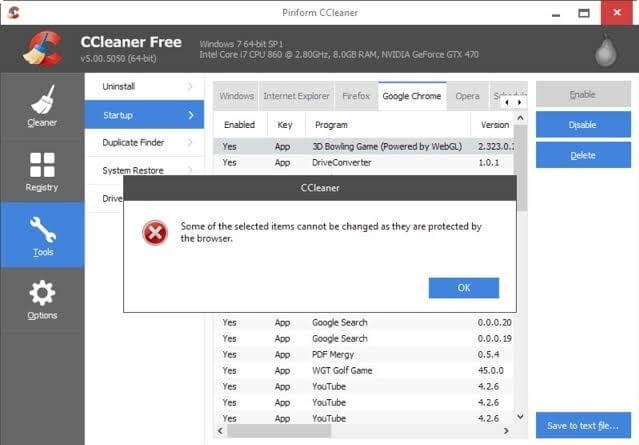Click the vertical scrollbar down arrow
The height and width of the screenshot is (445, 639).
click(x=520, y=416)
